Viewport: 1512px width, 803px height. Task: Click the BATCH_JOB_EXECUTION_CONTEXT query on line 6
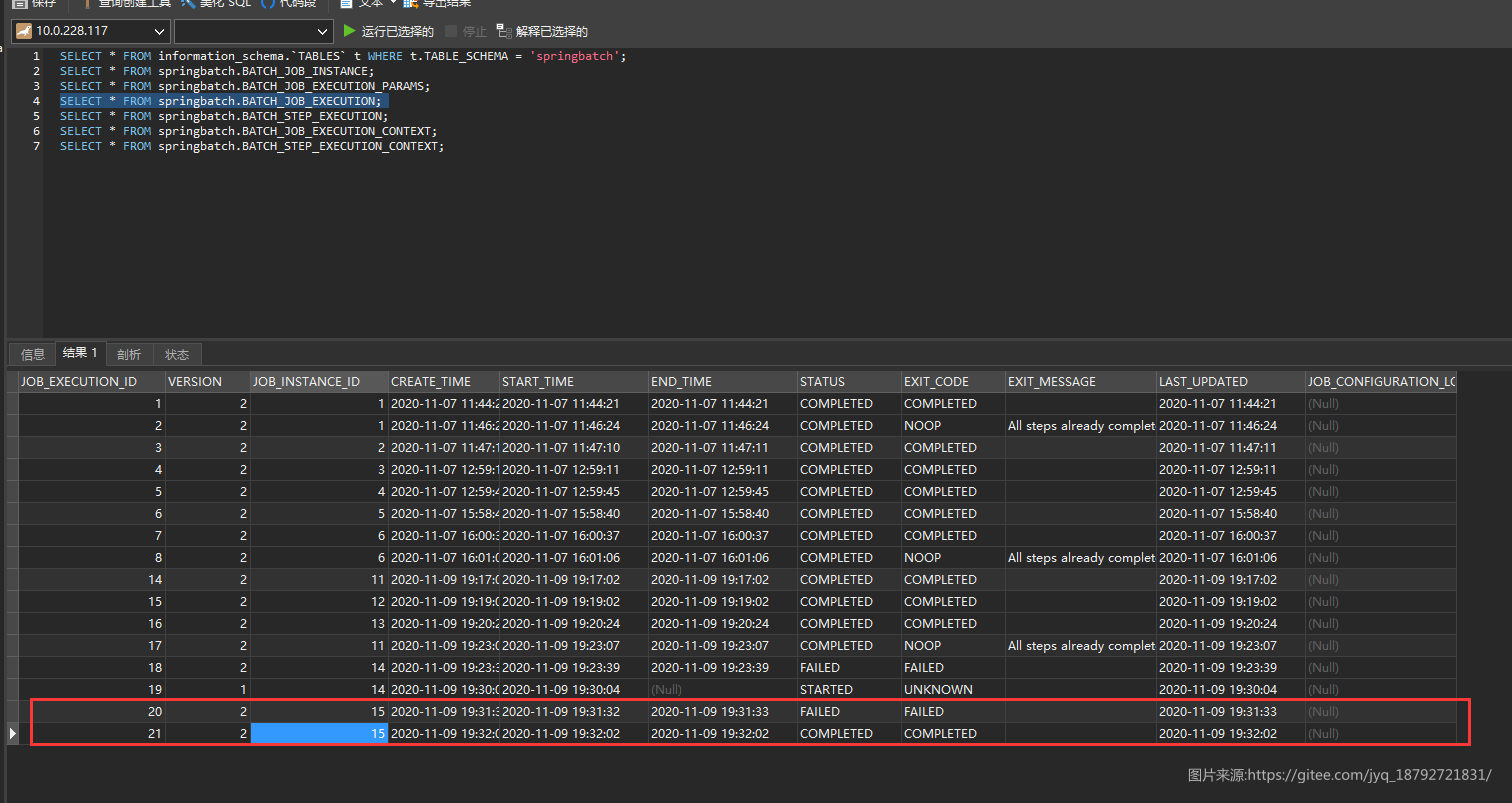[248, 131]
